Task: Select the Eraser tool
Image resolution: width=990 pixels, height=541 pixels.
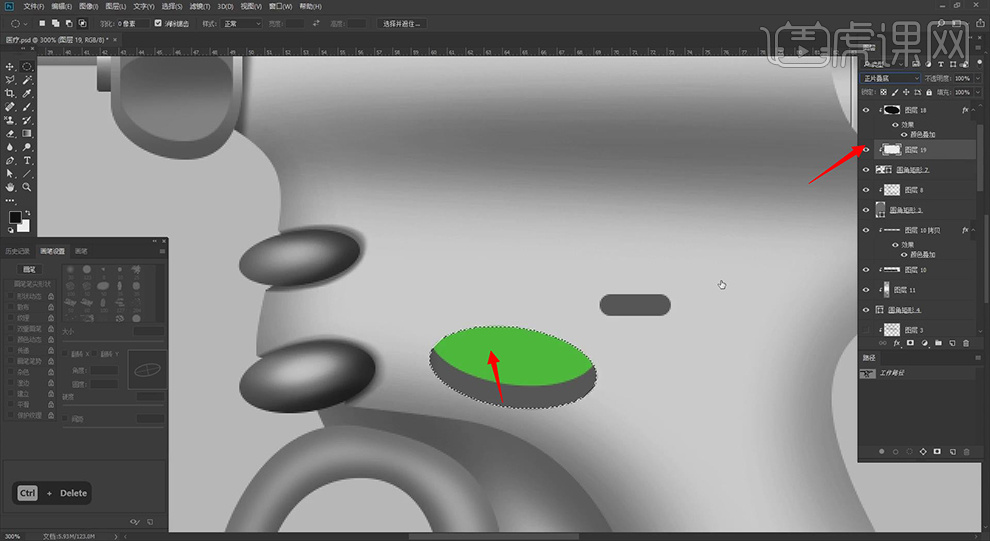Action: click(9, 134)
